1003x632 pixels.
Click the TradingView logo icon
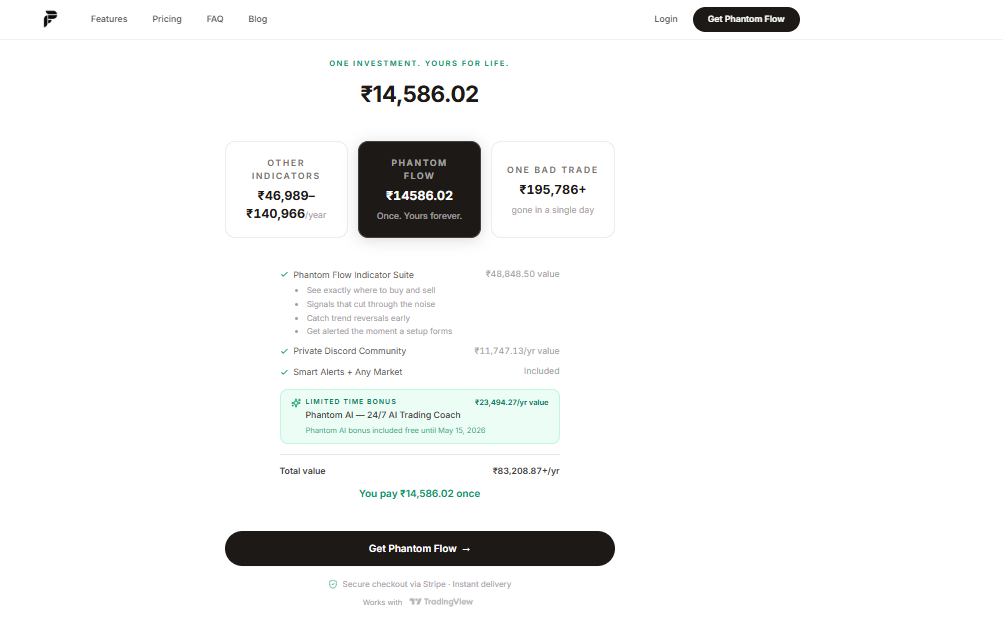click(416, 601)
